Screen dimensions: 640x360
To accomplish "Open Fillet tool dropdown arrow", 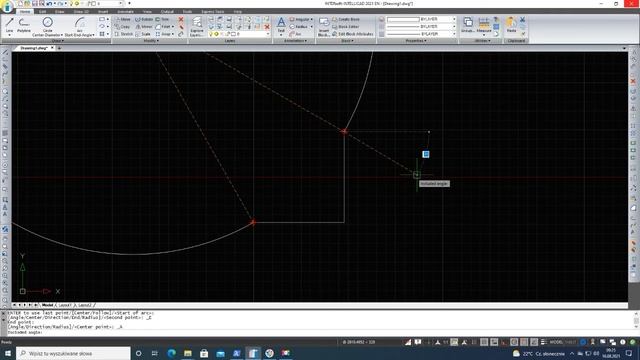I will [173, 27].
